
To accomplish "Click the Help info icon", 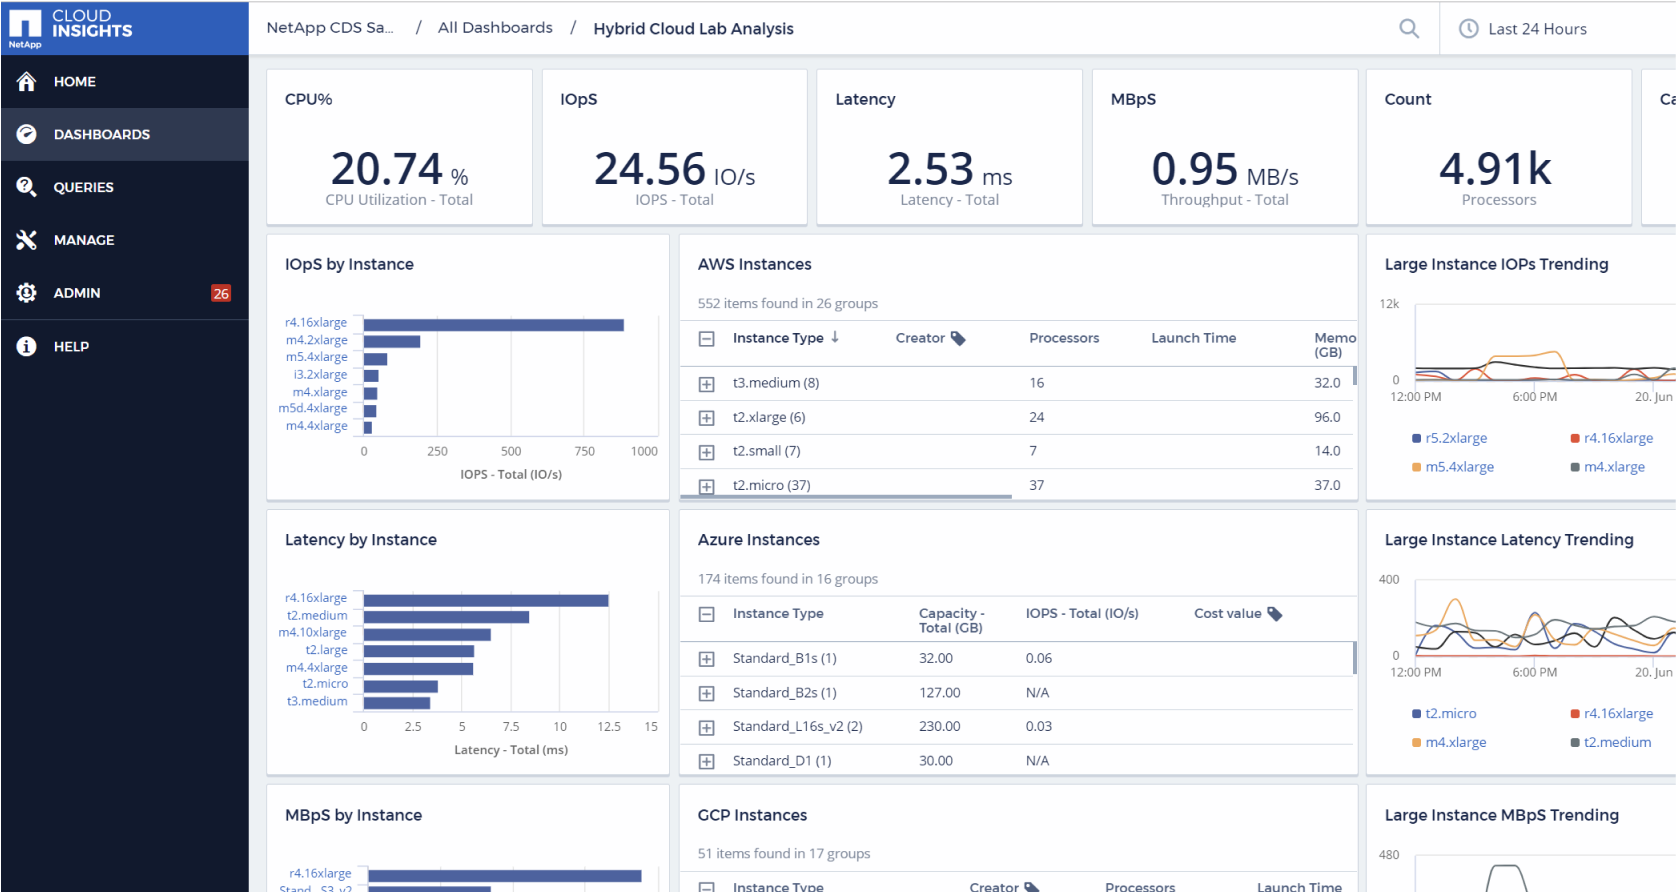I will pyautogui.click(x=27, y=346).
